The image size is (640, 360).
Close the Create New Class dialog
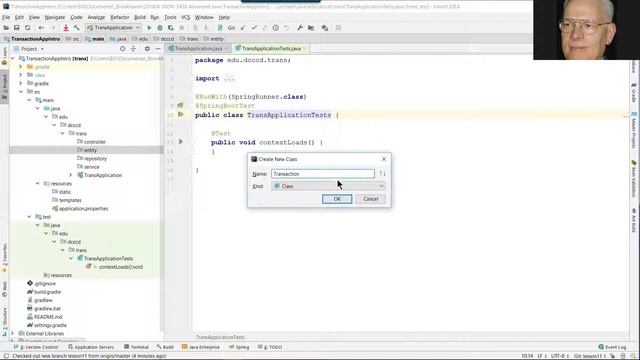[x=384, y=159]
